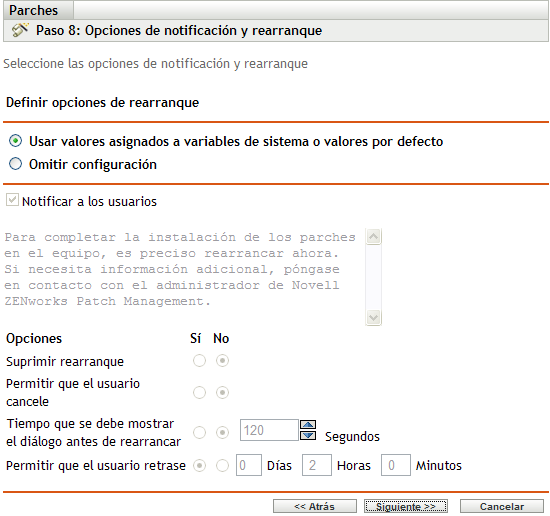This screenshot has height=516, width=550.
Task: Click the Opciones column heading
Action: pyautogui.click(x=34, y=339)
